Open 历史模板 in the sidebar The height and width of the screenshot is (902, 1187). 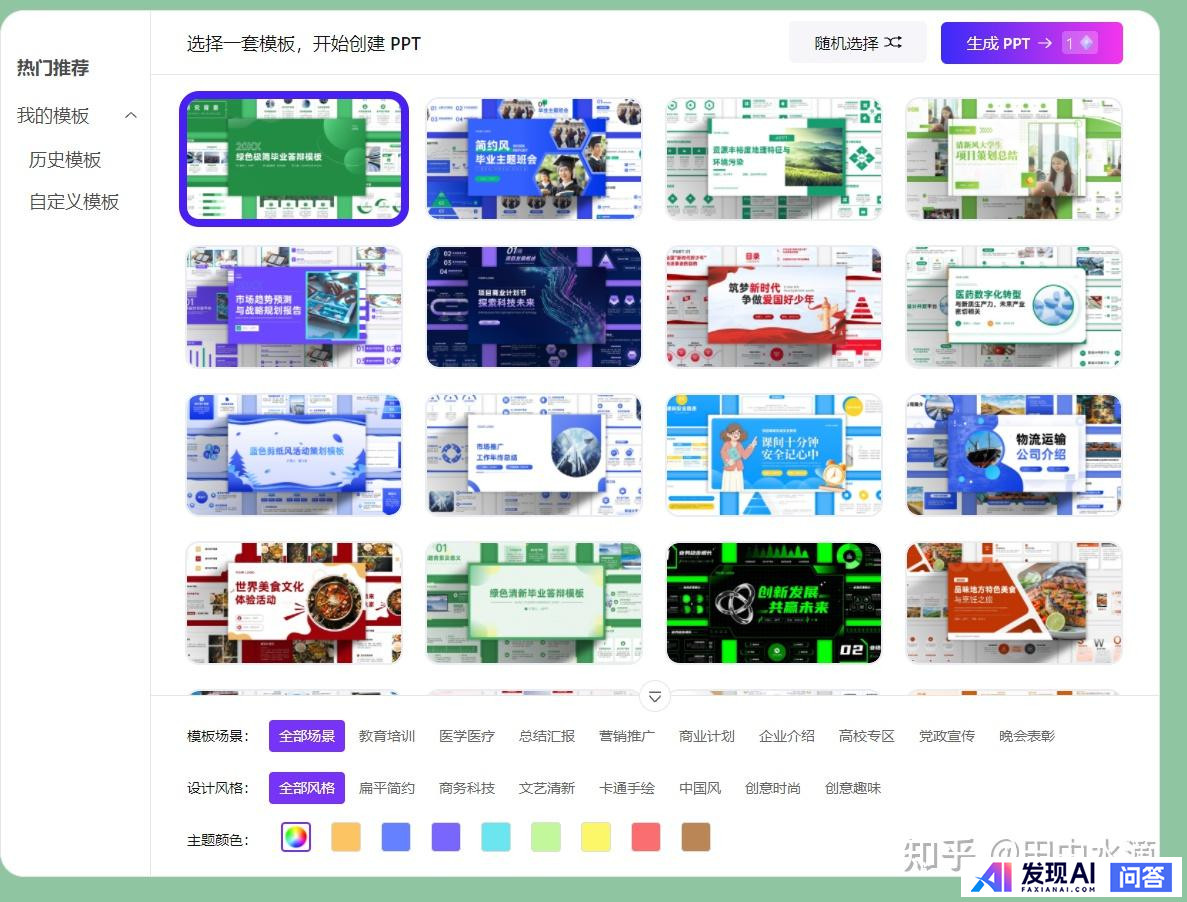tap(65, 160)
